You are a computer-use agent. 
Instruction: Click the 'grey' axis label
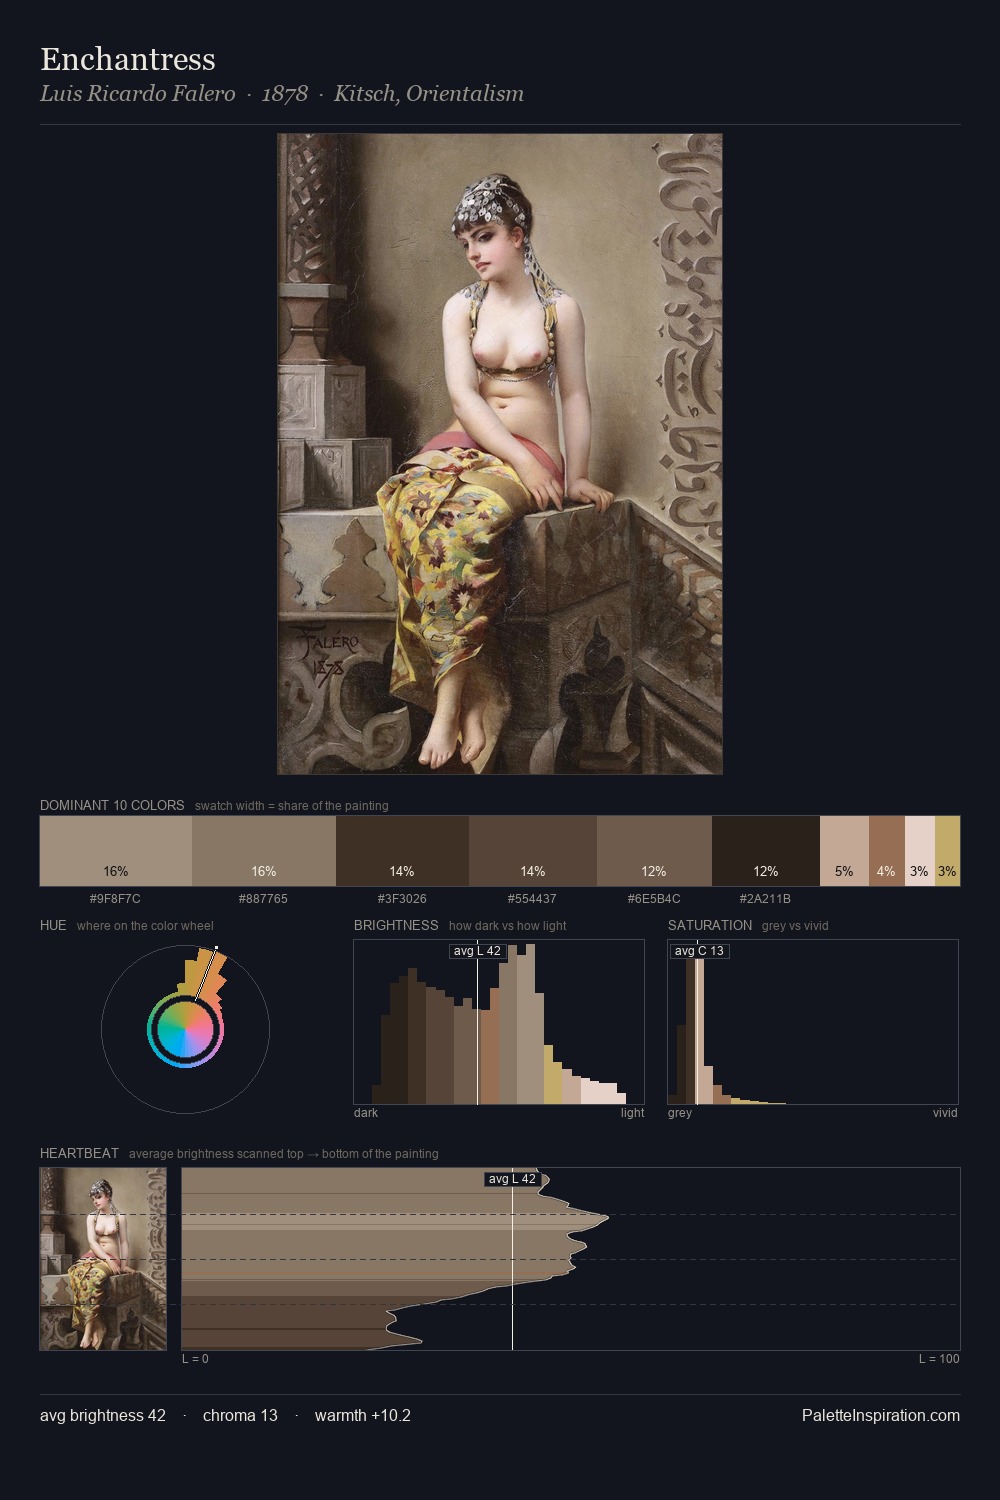click(x=680, y=1112)
